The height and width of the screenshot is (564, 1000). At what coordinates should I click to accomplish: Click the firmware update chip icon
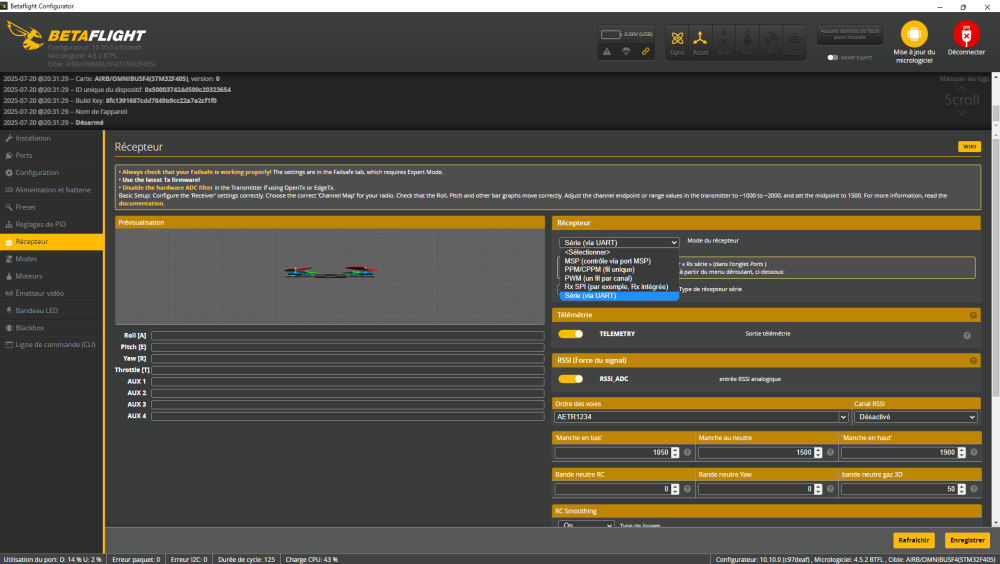[x=914, y=36]
